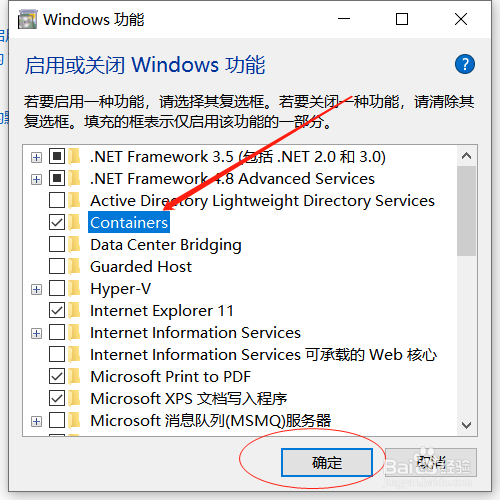The height and width of the screenshot is (500, 500).
Task: Expand the .NET Framework 3.5 tree node
Action: pos(36,157)
